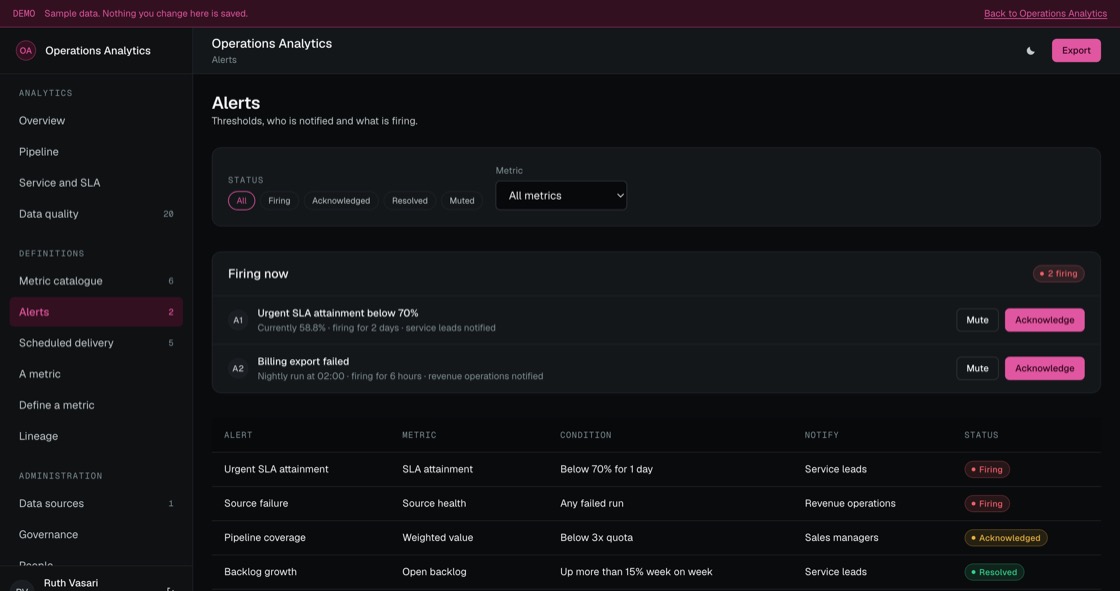Viewport: 1120px width, 591px height.
Task: Open Data quality section
Action: pyautogui.click(x=96, y=214)
